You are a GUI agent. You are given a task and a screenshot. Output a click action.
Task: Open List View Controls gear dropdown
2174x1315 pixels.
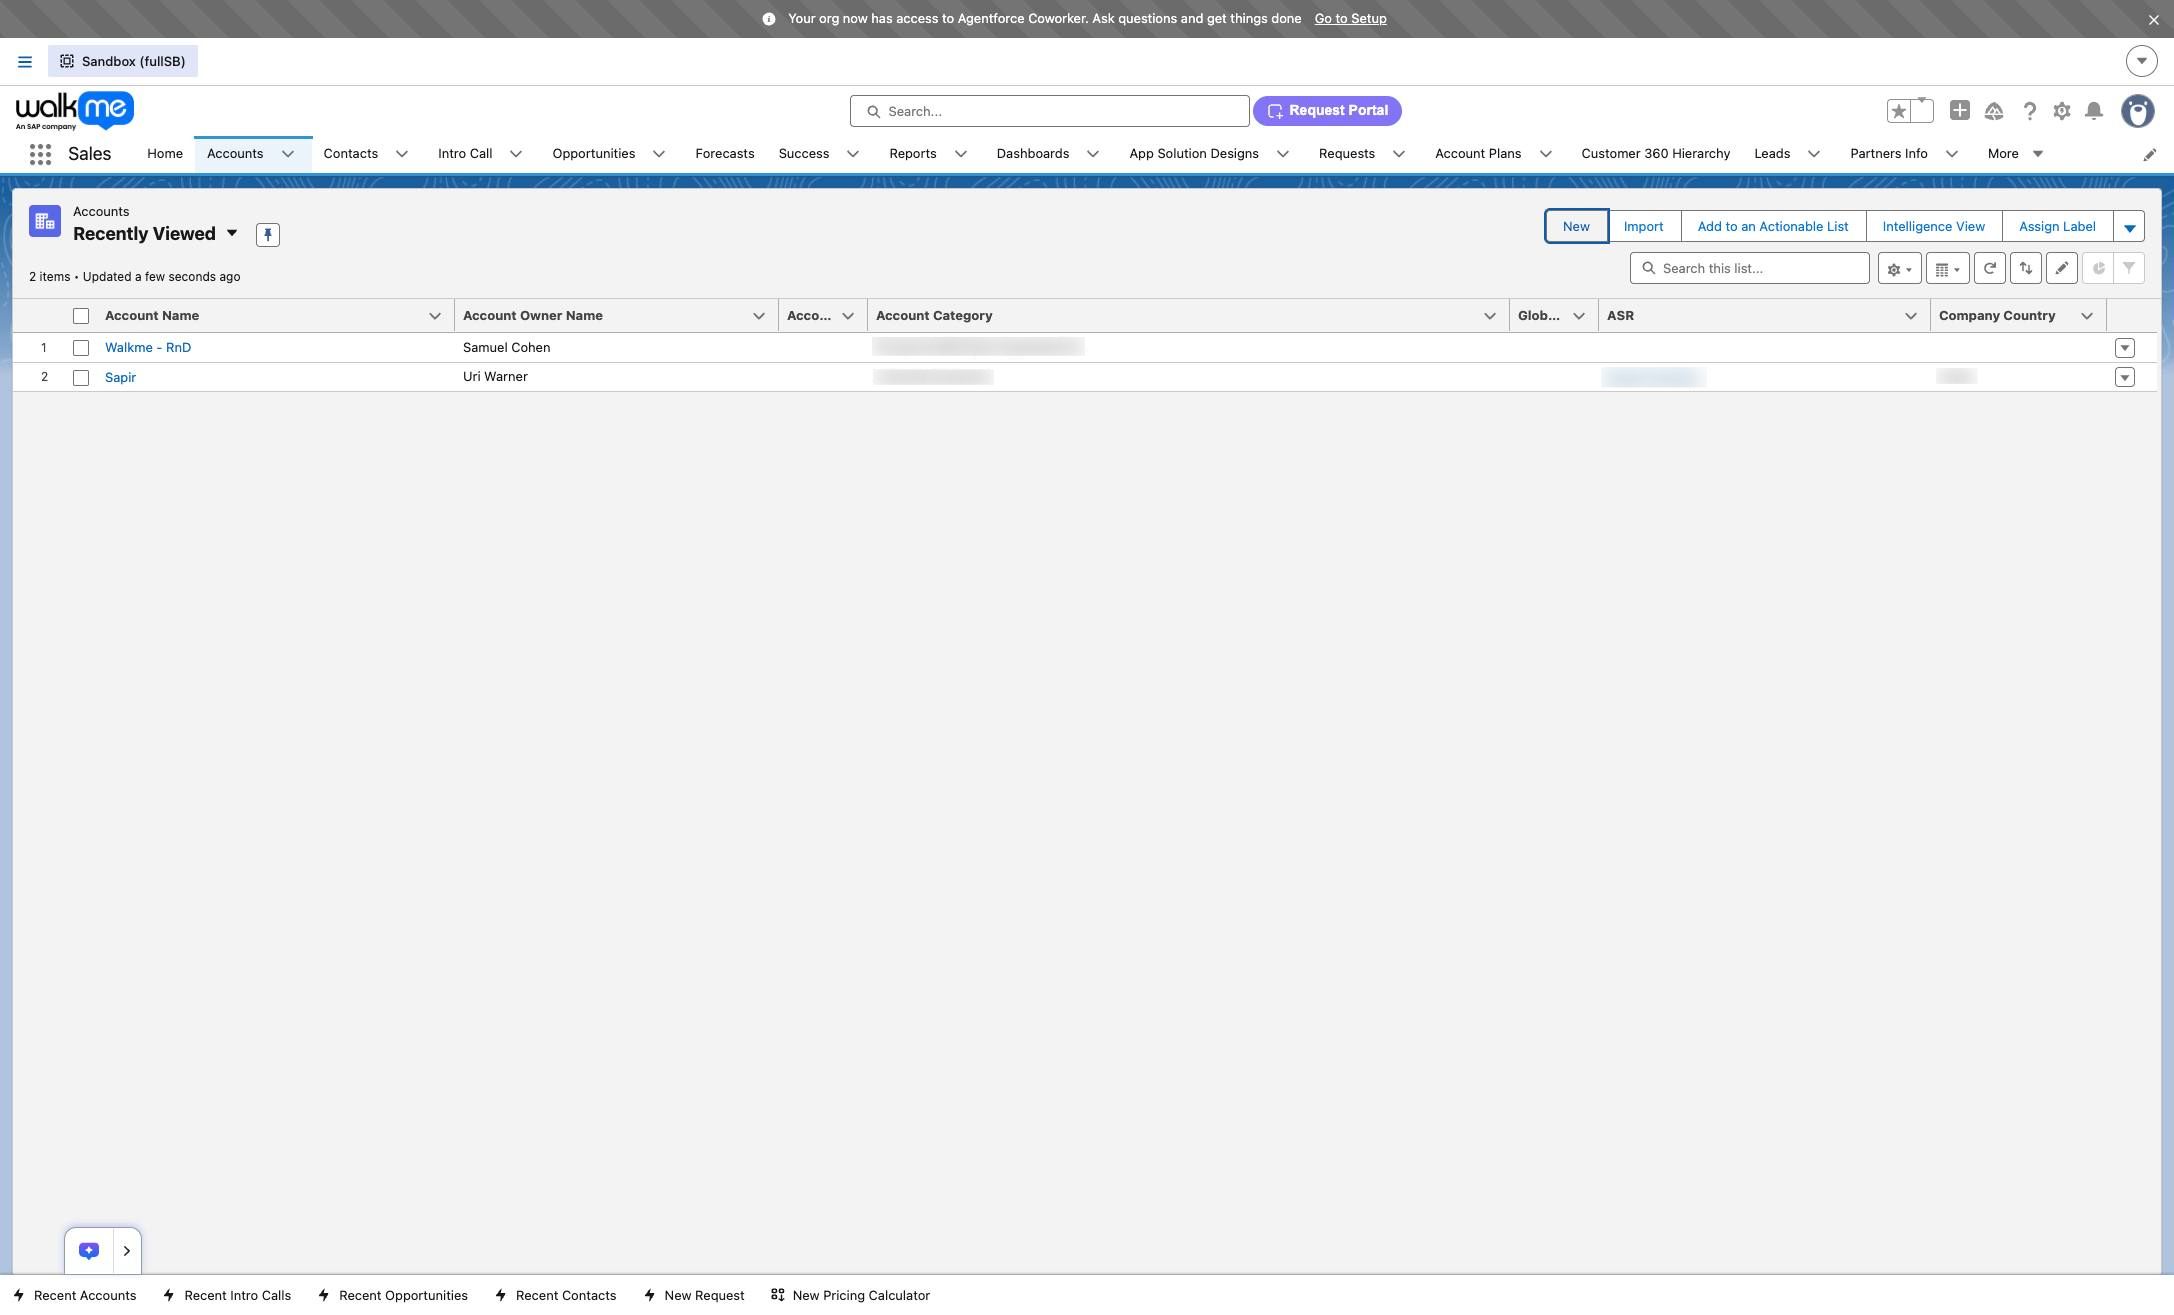click(x=1899, y=268)
